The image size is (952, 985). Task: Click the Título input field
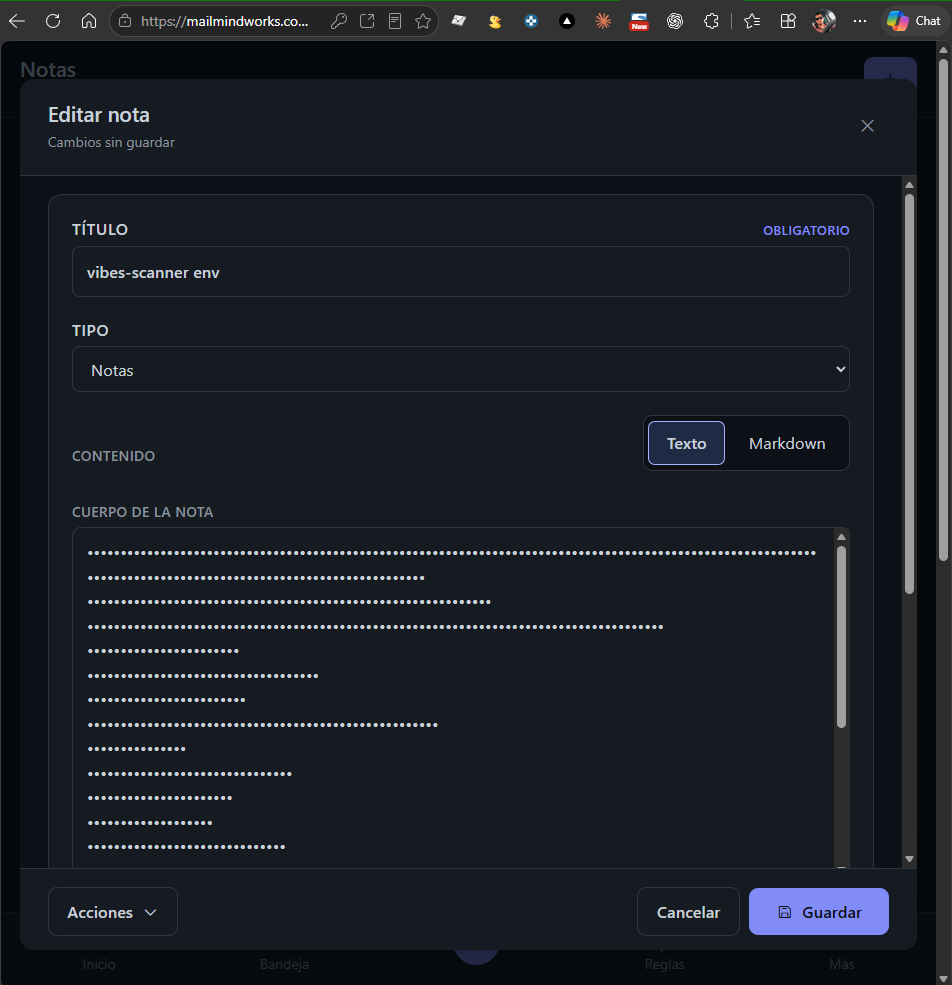[x=461, y=271]
